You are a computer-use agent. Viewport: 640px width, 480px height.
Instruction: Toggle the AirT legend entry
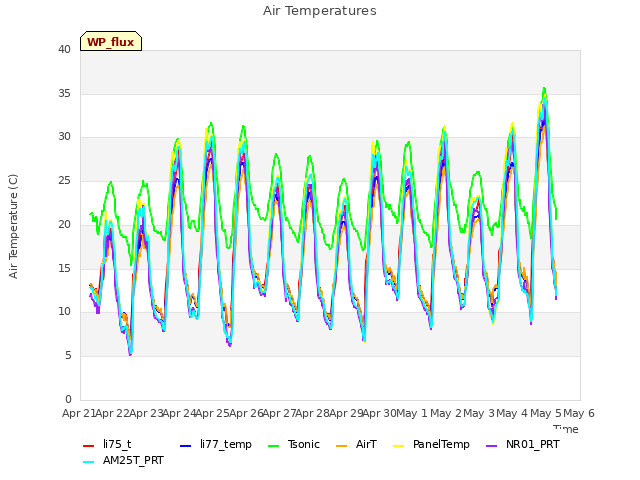coord(356,444)
